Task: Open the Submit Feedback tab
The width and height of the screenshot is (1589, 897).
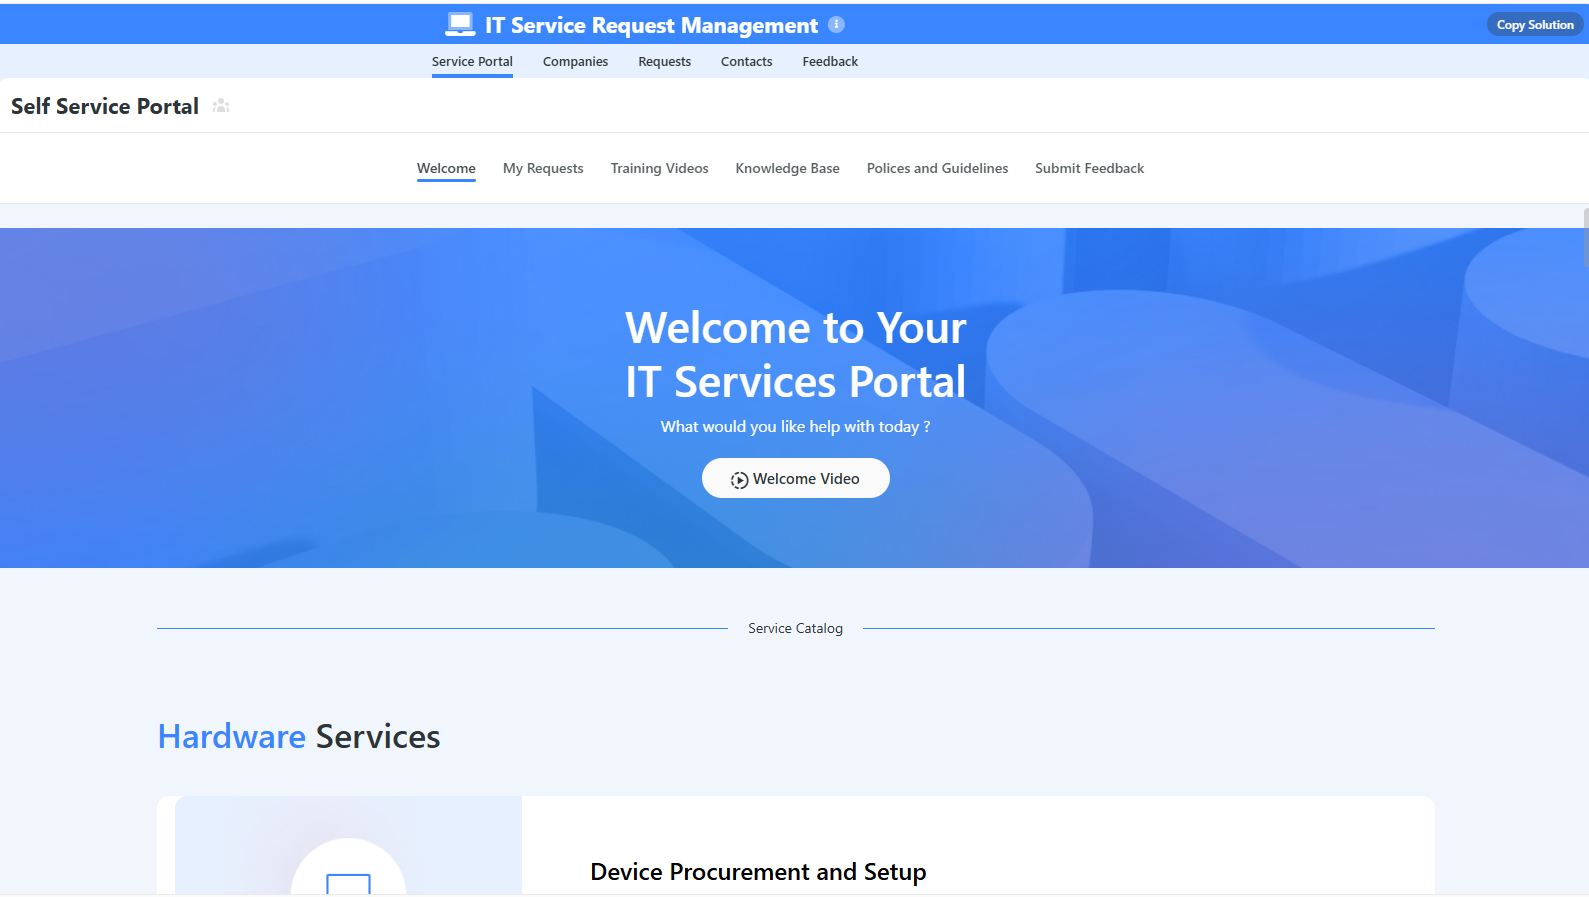Action: pos(1089,169)
